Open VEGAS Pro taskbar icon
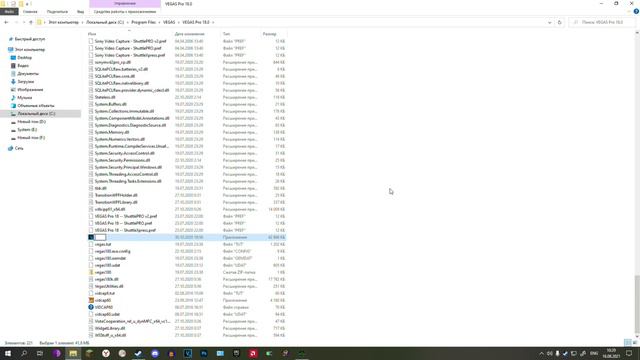This screenshot has width=640, height=360. point(188,353)
